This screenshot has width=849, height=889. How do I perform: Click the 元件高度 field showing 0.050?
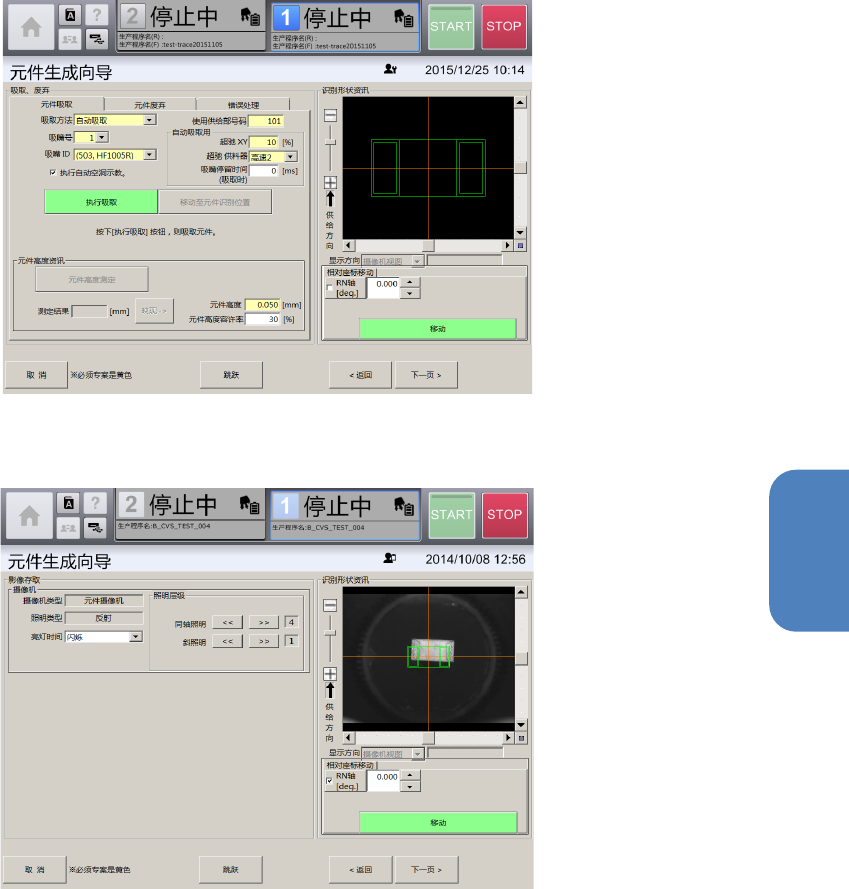[x=263, y=304]
